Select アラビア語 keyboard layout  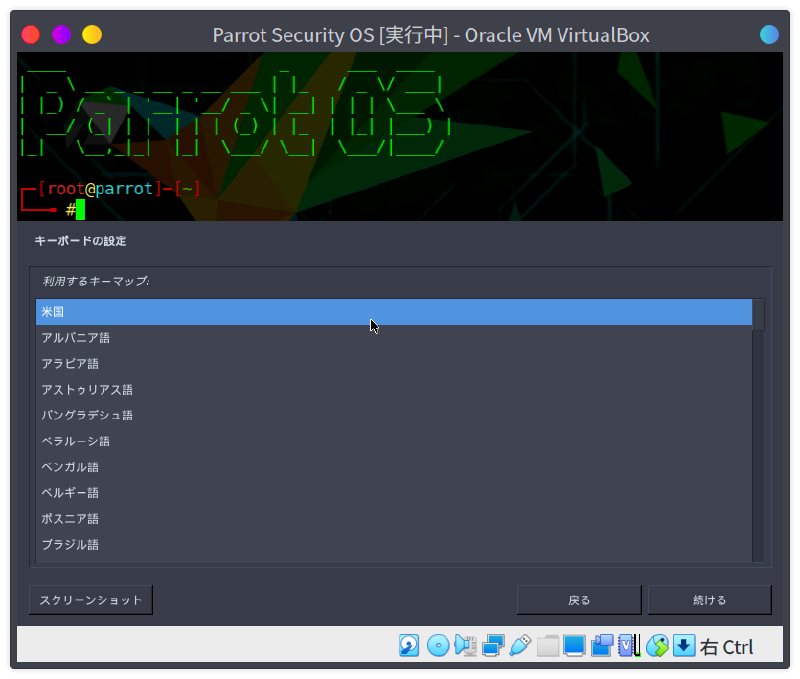393,364
